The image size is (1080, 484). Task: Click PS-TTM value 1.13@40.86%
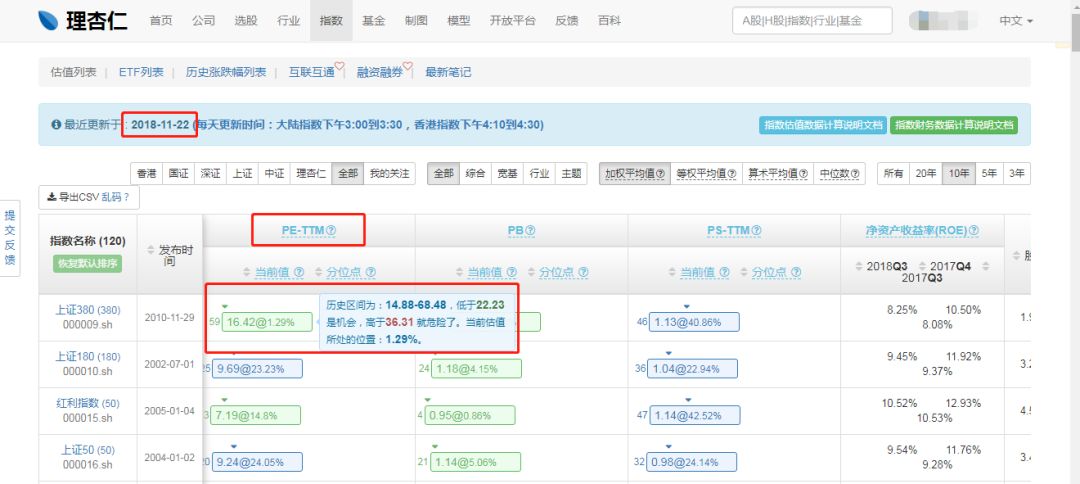695,322
